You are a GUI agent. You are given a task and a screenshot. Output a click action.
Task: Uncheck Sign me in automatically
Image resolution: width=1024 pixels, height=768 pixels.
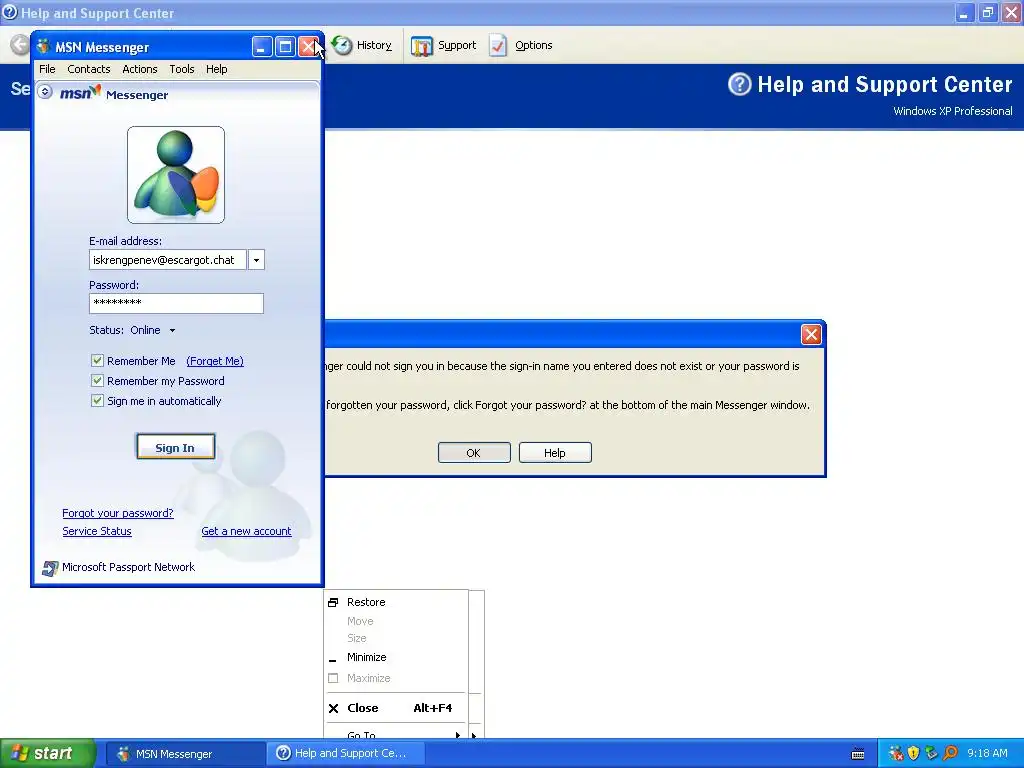pyautogui.click(x=97, y=401)
